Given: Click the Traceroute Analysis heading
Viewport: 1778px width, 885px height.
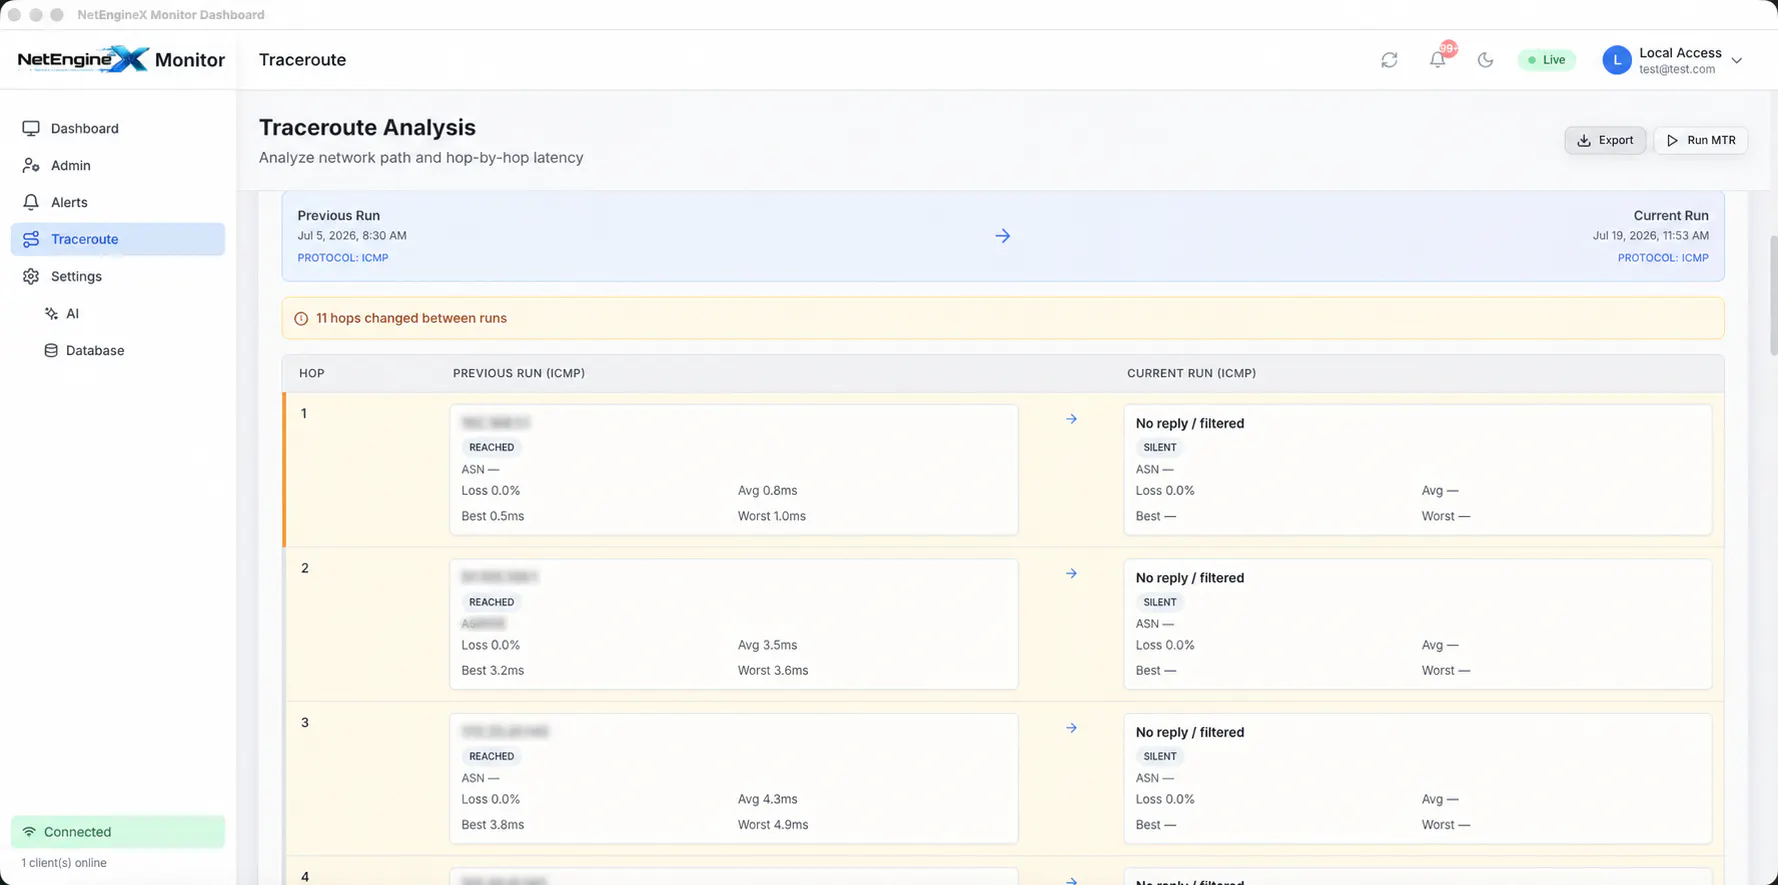Looking at the screenshot, I should pos(367,128).
